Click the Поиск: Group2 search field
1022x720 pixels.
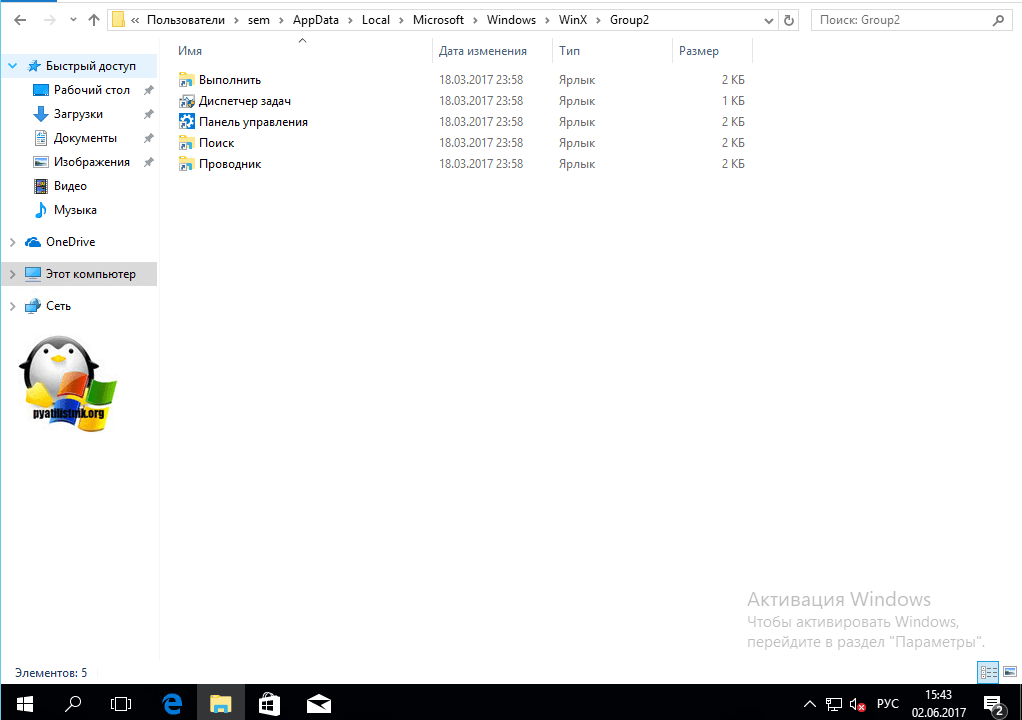(900, 20)
